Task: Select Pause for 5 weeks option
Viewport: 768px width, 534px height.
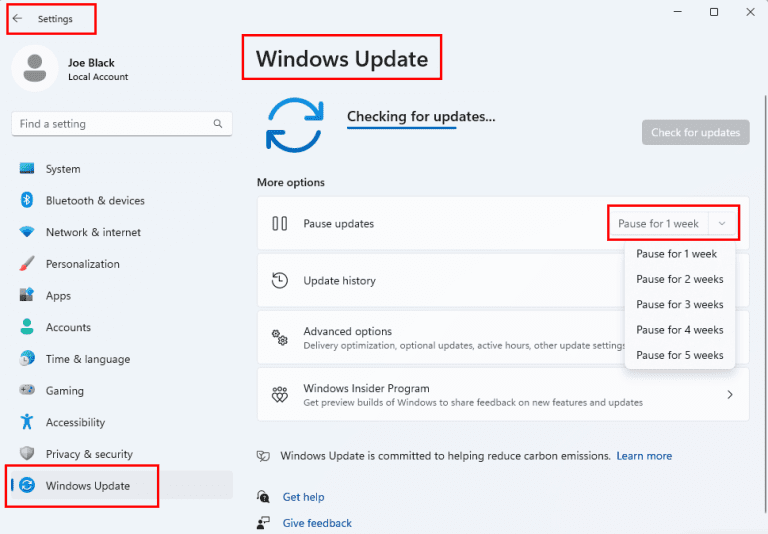Action: click(x=679, y=355)
